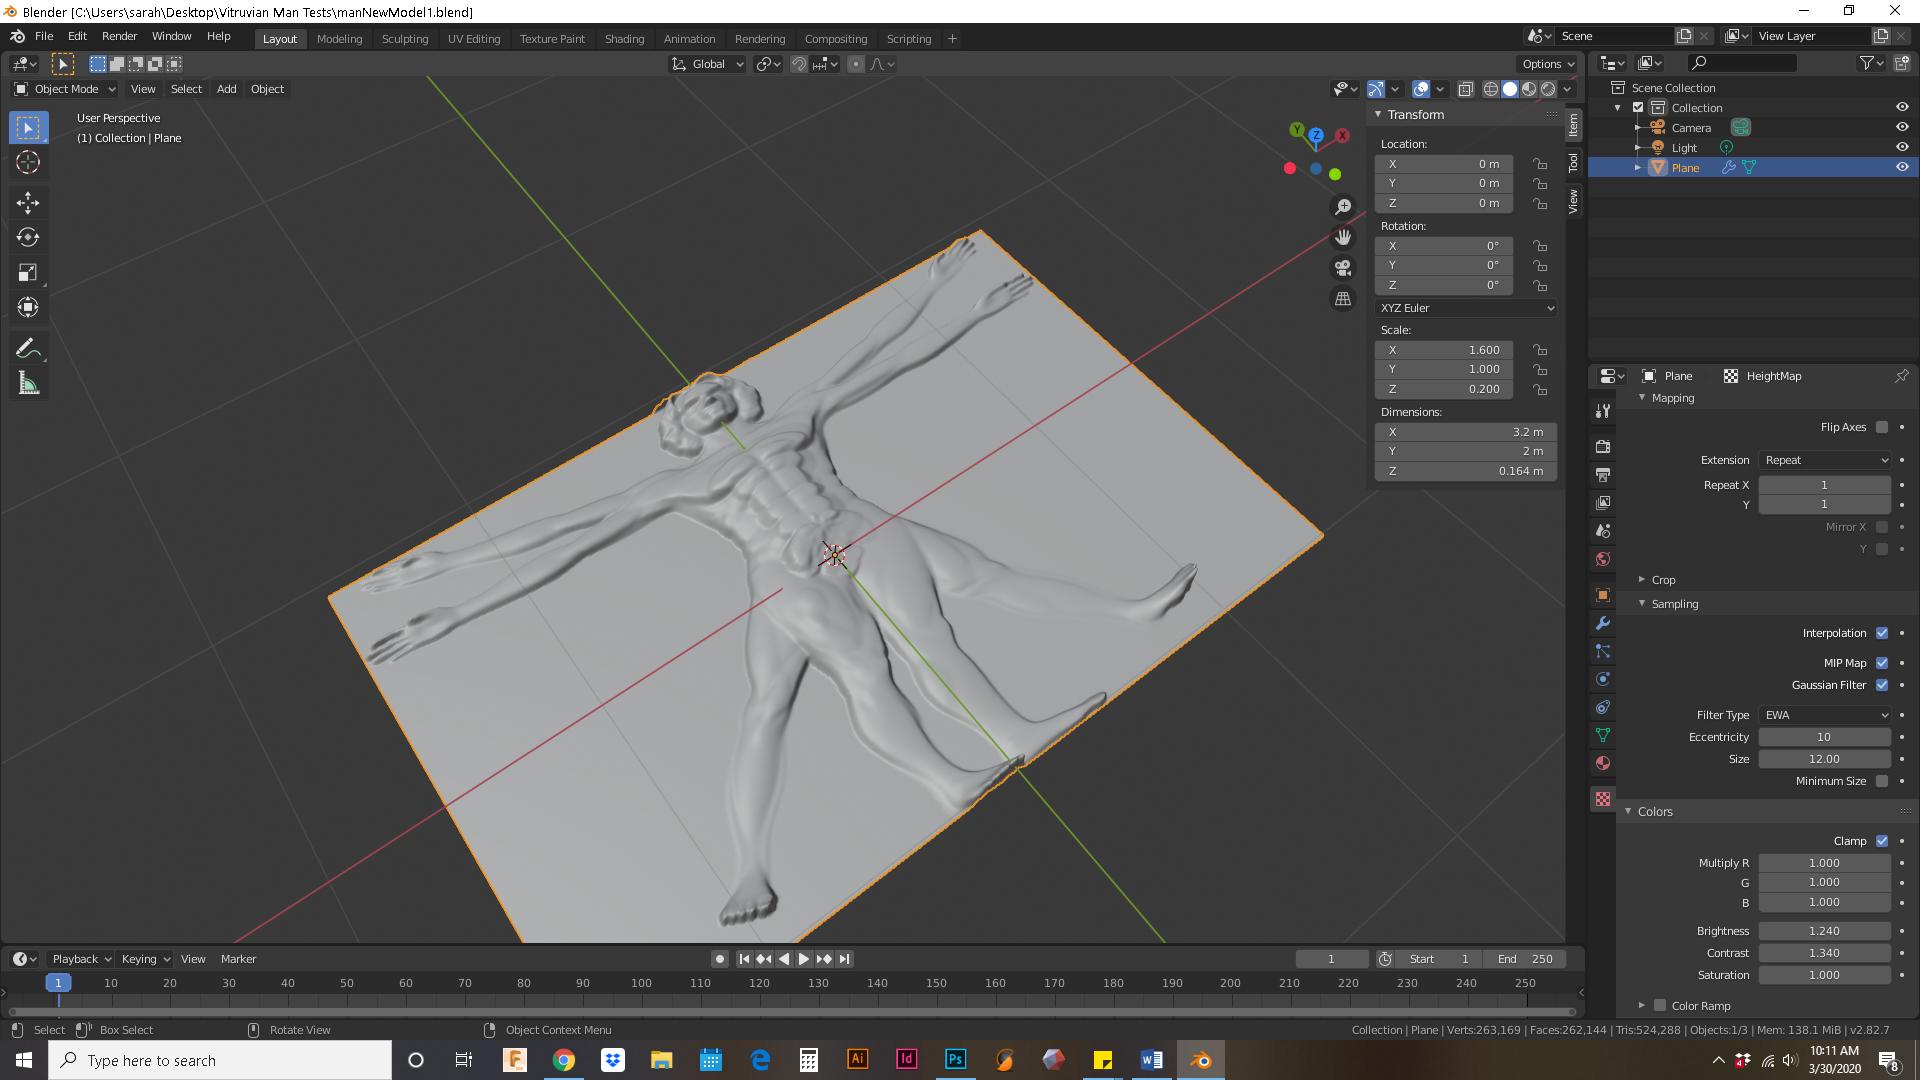Jump to the last frame with playback control

[x=845, y=958]
